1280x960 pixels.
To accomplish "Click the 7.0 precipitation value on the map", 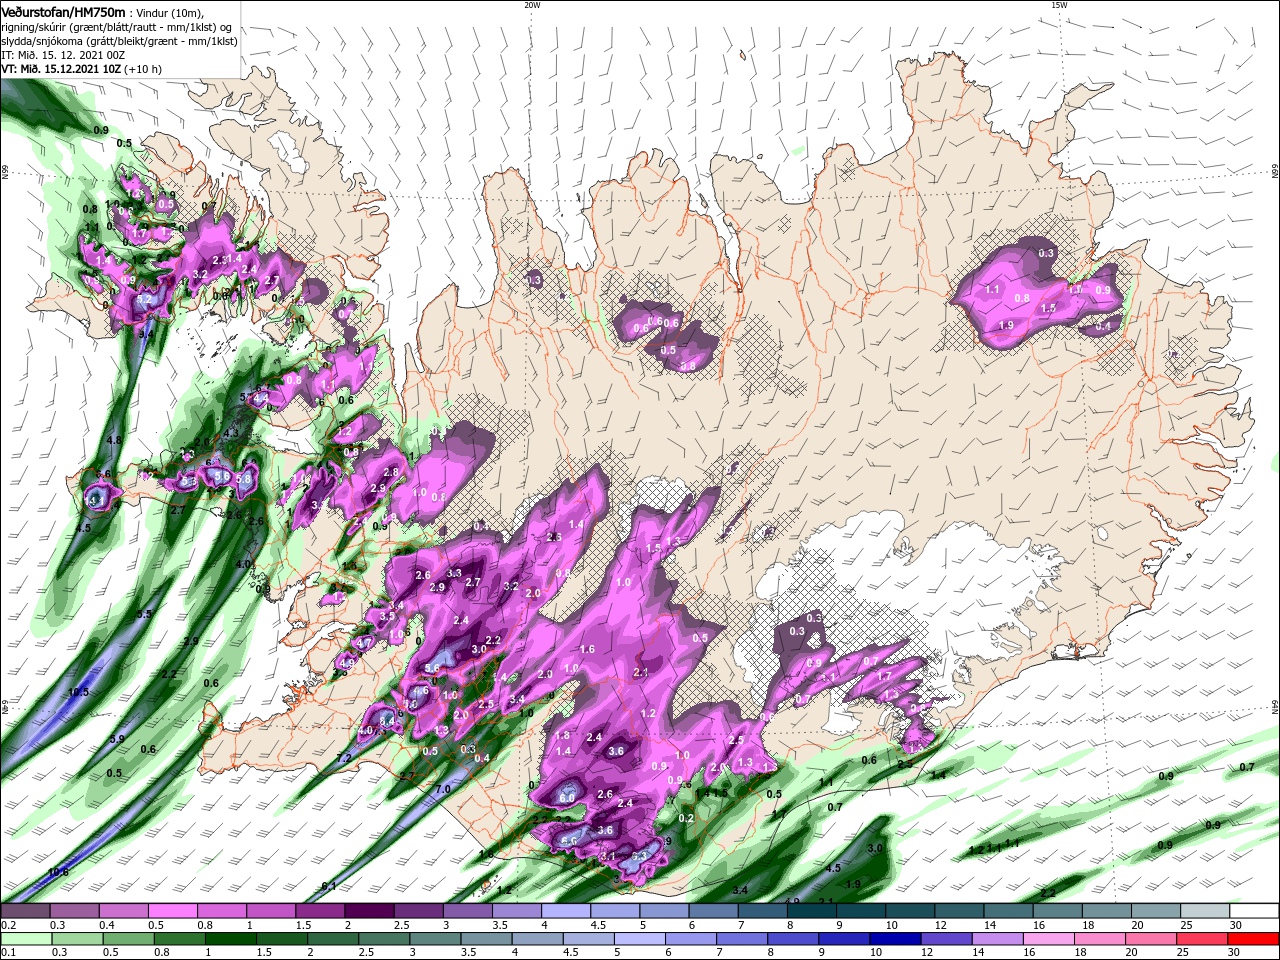I will (443, 790).
